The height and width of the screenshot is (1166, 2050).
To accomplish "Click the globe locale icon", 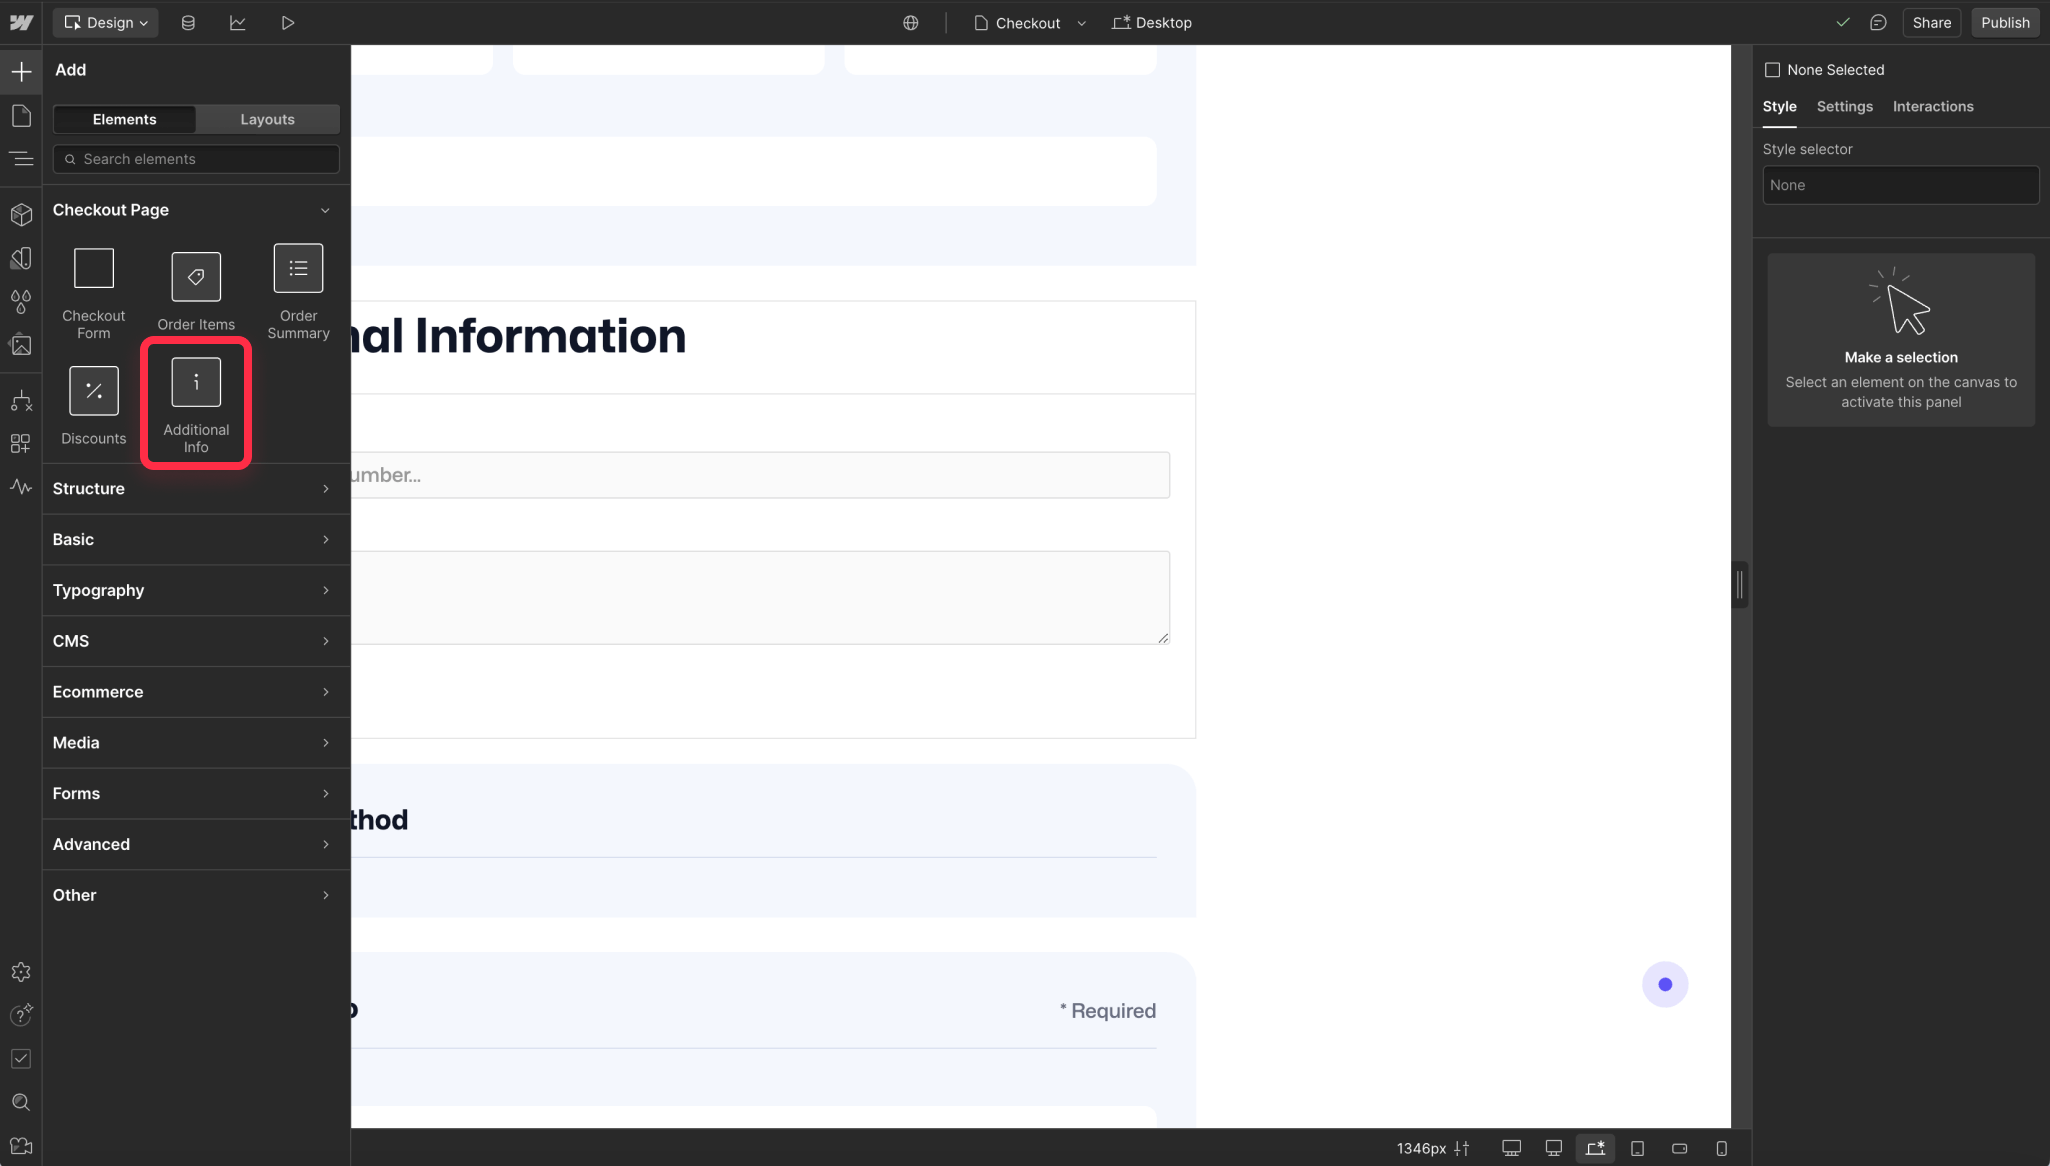I will coord(911,22).
